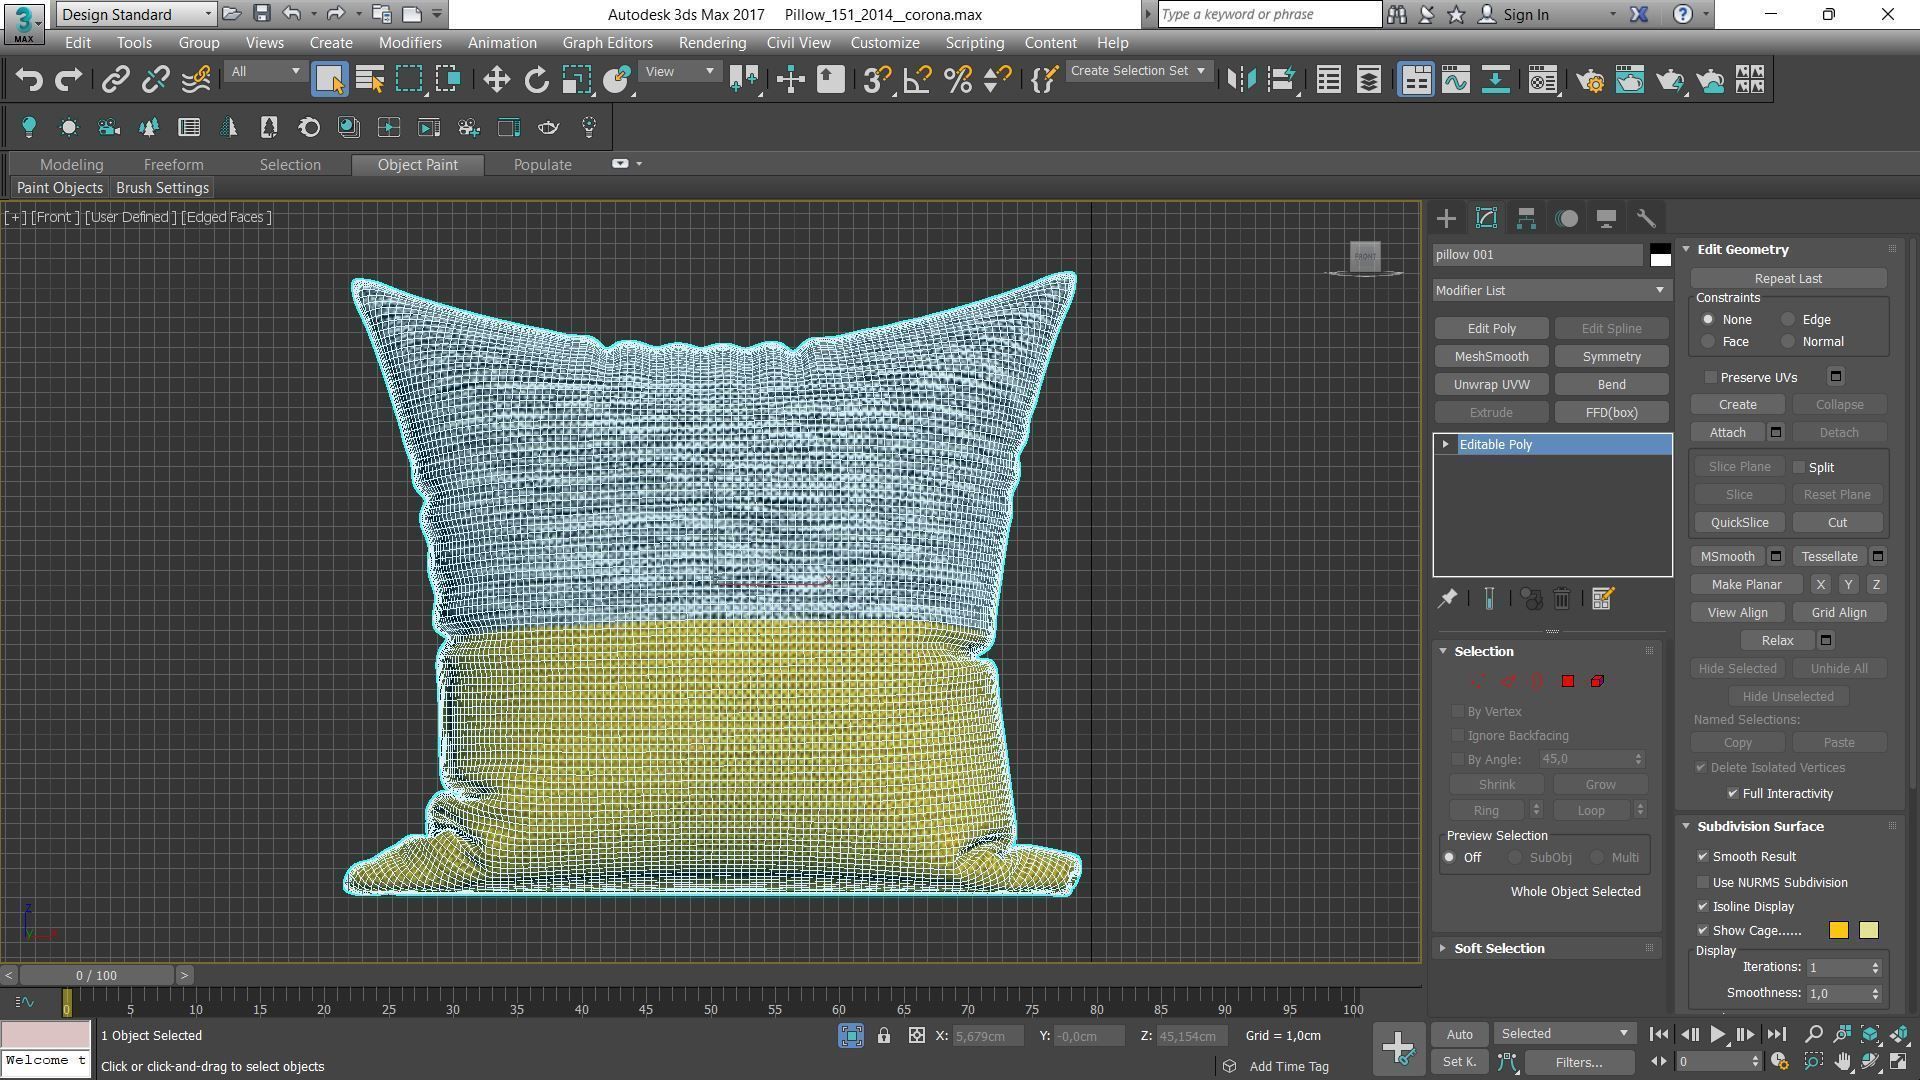Open Create Selection Set dropdown

(x=1138, y=71)
